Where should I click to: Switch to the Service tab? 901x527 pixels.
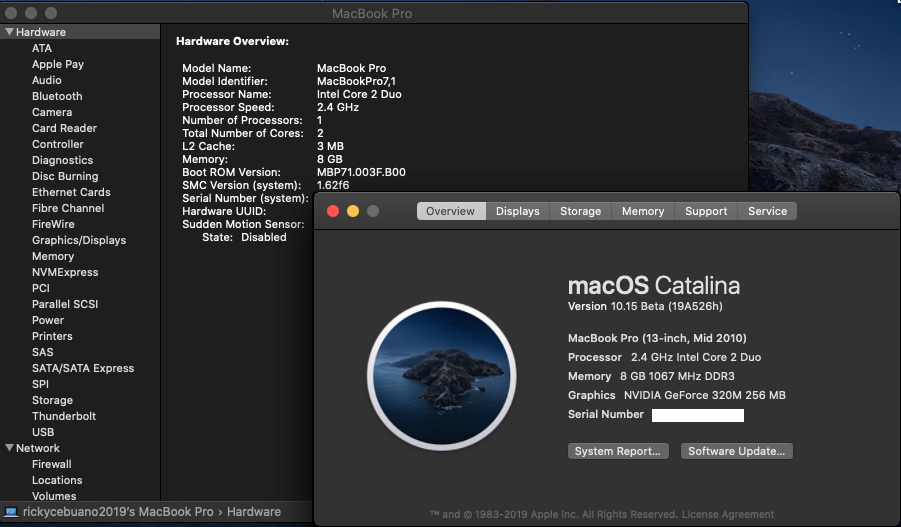coord(767,211)
